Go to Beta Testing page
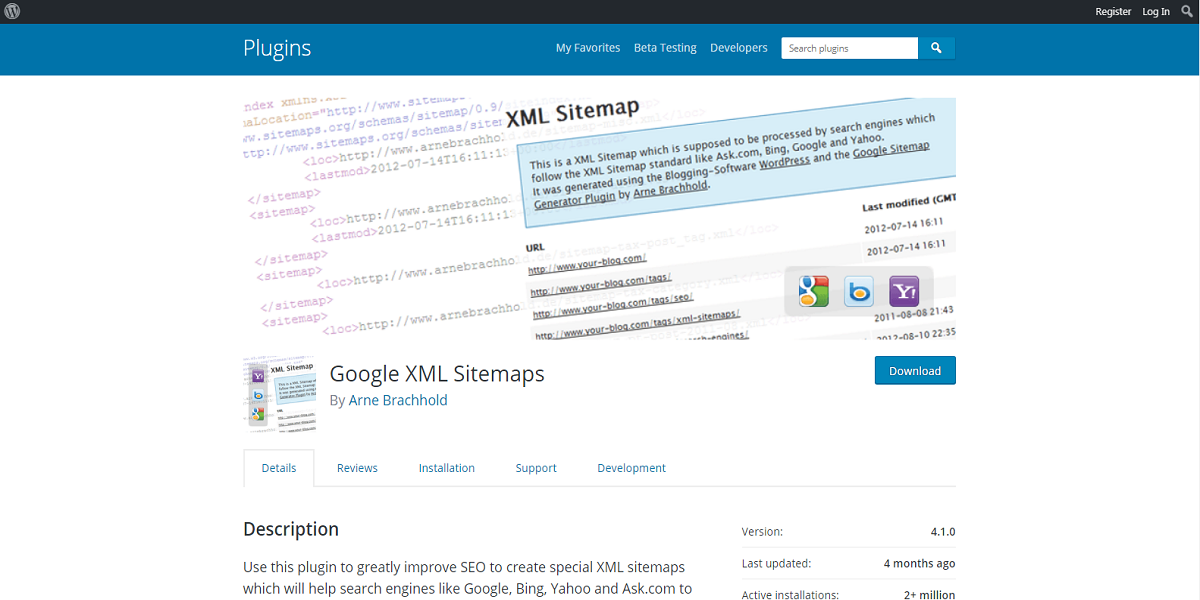This screenshot has height=600, width=1200. click(x=665, y=48)
